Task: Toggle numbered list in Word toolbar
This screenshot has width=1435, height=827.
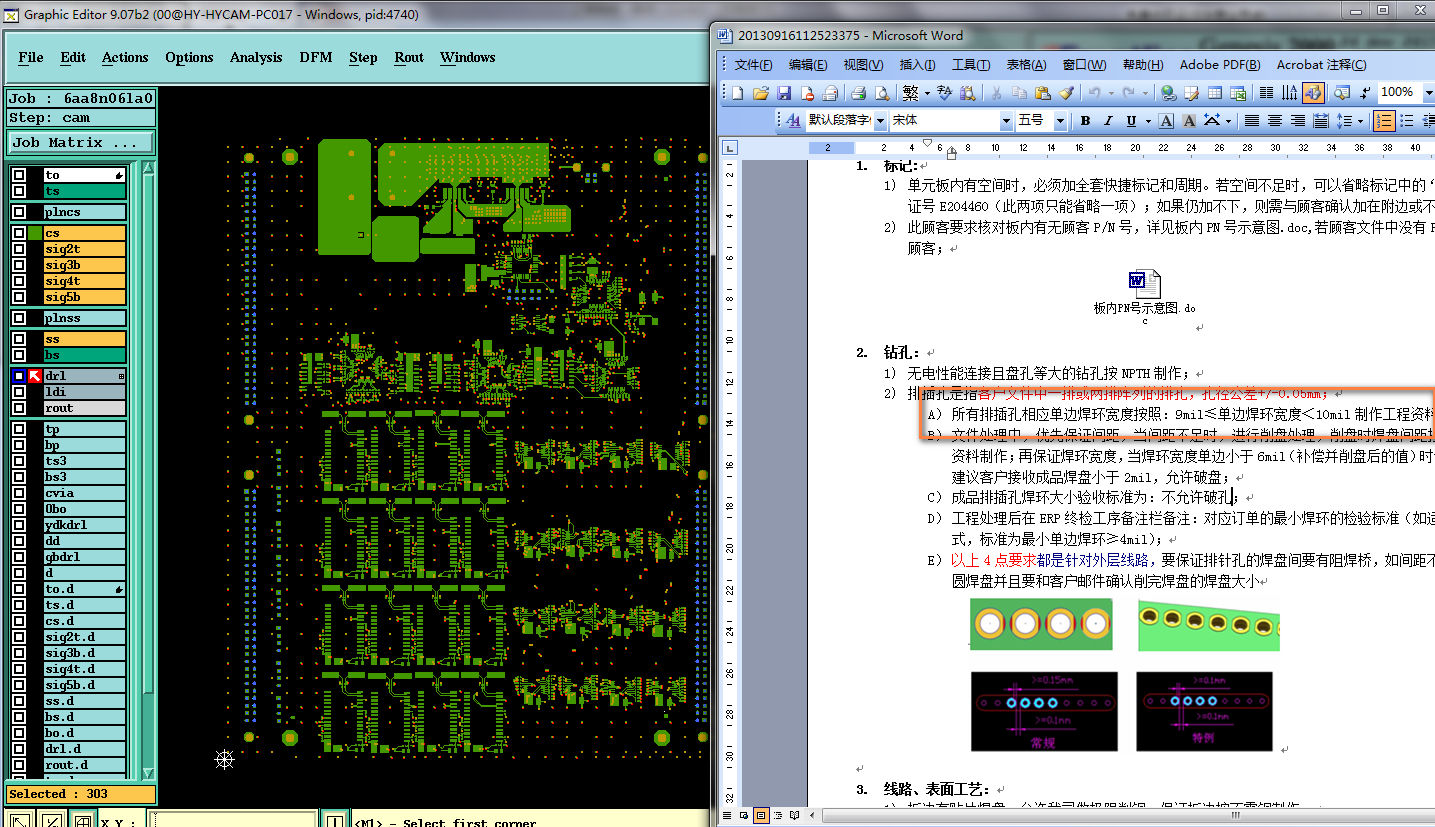Action: [x=1384, y=121]
